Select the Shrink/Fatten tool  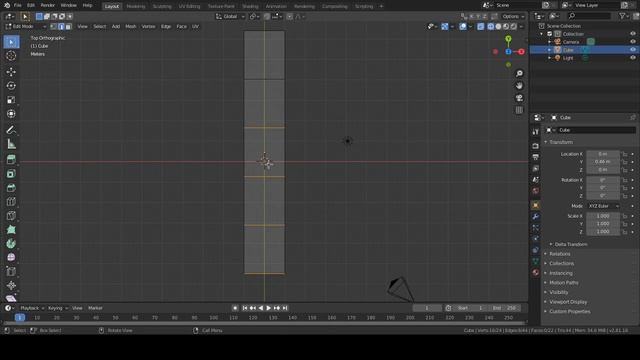click(x=11, y=285)
